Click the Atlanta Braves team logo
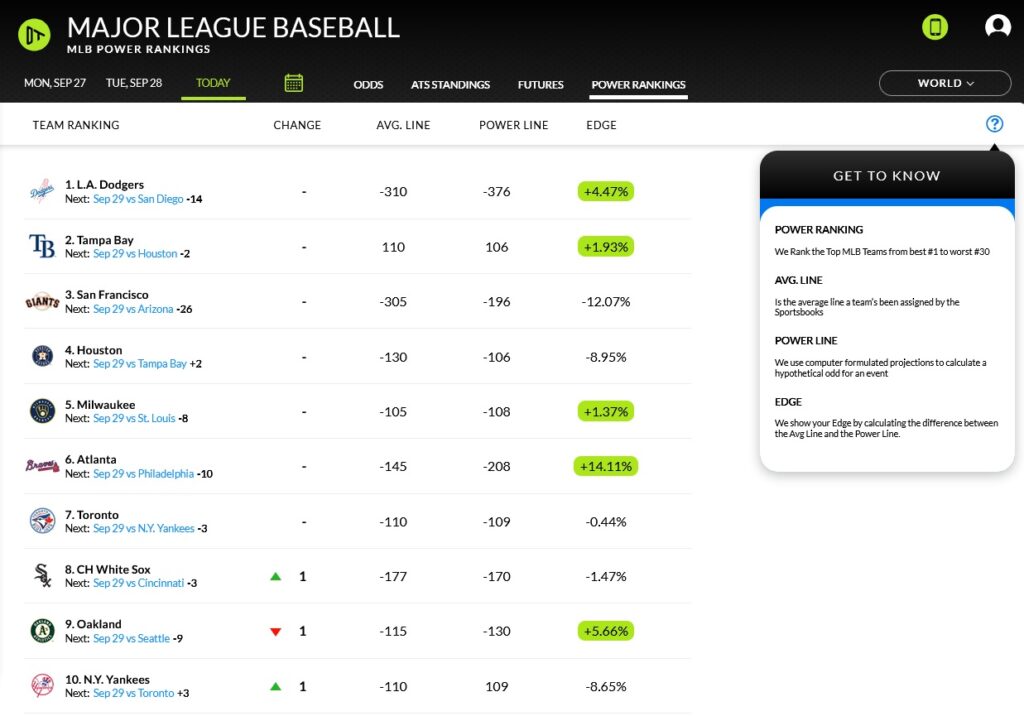1024x716 pixels. pos(42,466)
